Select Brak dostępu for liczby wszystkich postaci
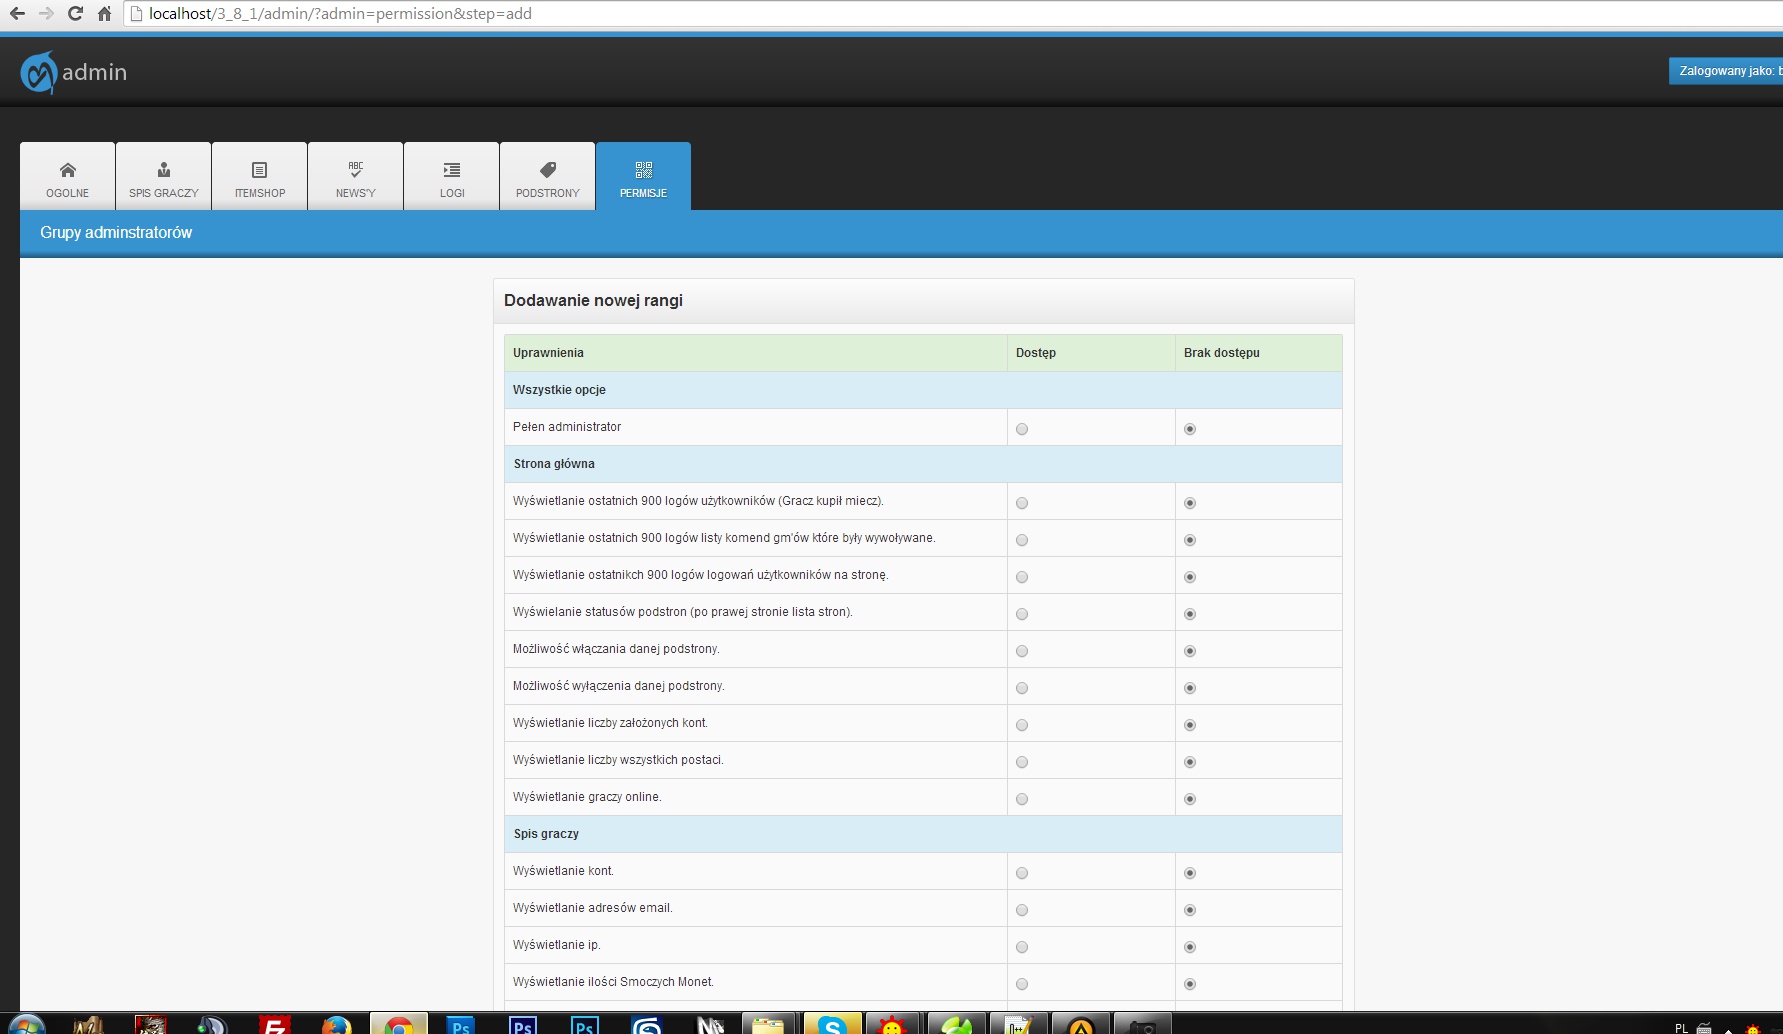Image resolution: width=1783 pixels, height=1034 pixels. [x=1190, y=762]
